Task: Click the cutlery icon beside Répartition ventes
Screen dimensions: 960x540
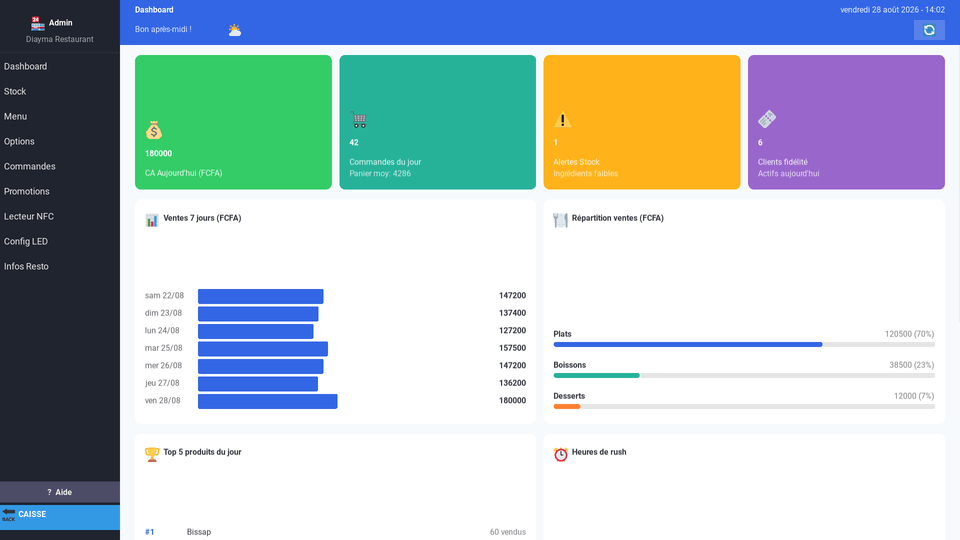Action: pos(560,220)
